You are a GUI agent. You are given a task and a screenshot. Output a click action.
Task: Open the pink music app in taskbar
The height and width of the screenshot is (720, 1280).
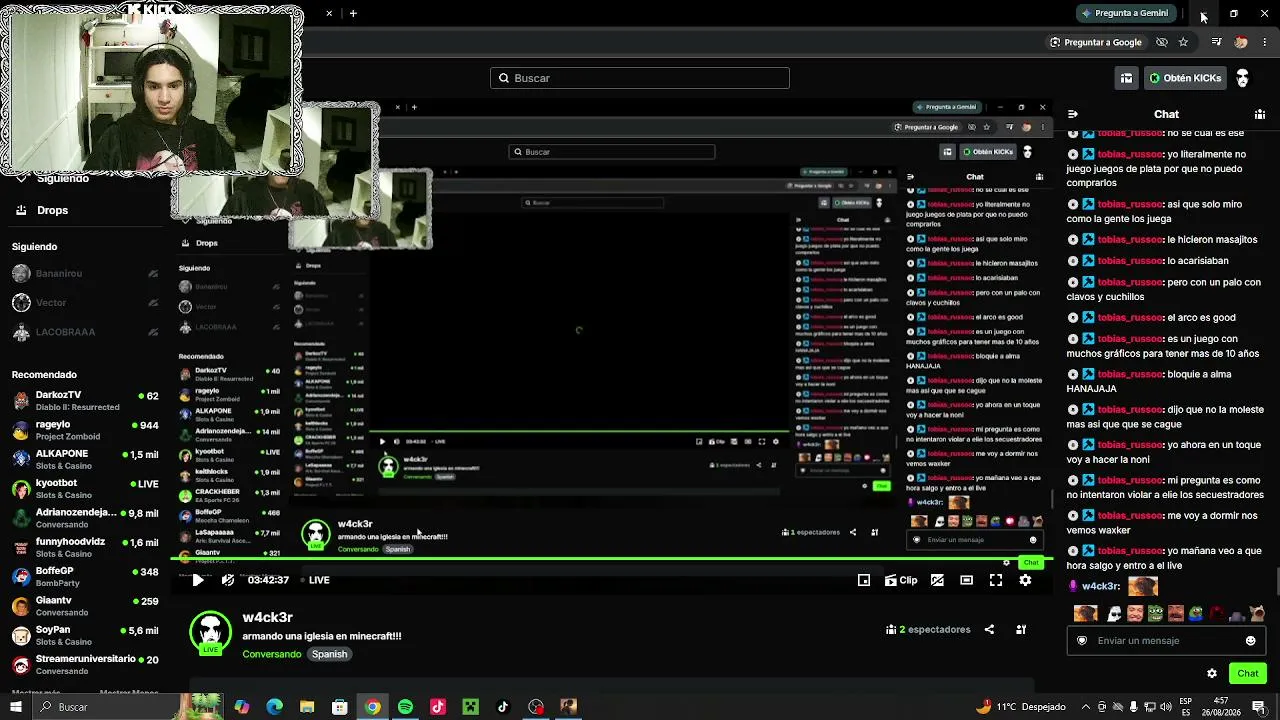[x=438, y=707]
